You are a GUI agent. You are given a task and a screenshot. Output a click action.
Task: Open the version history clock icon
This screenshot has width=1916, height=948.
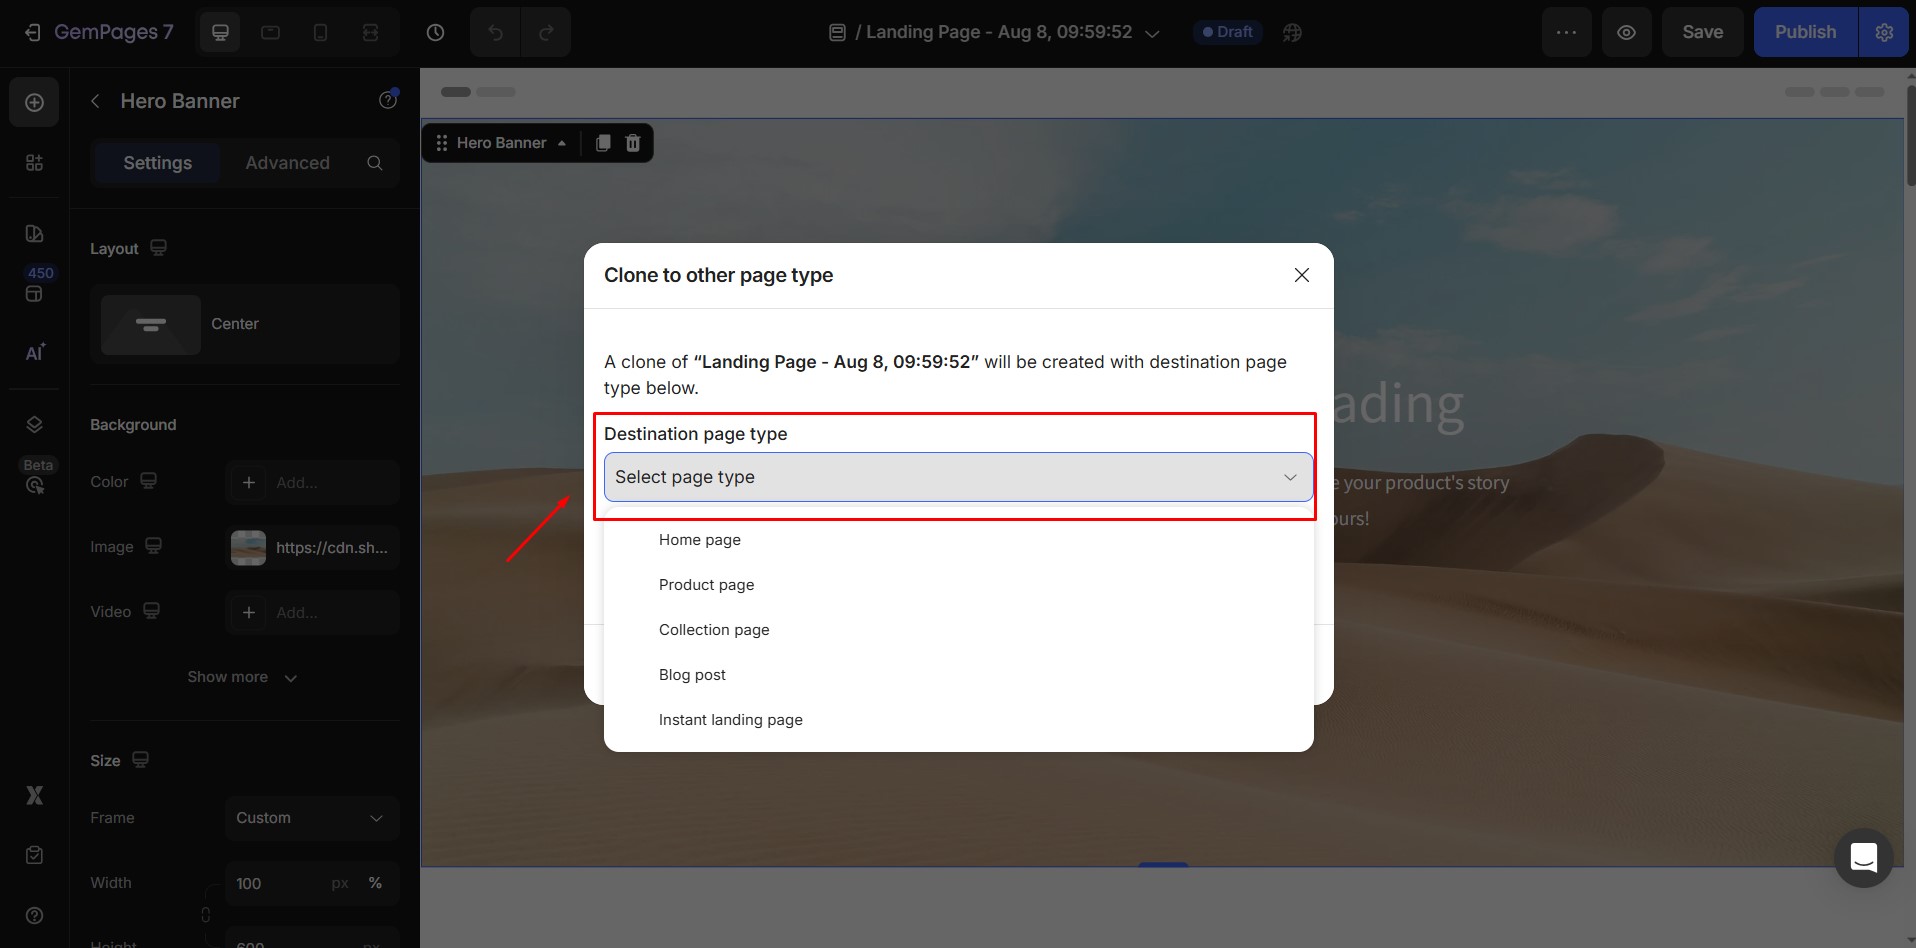click(435, 31)
